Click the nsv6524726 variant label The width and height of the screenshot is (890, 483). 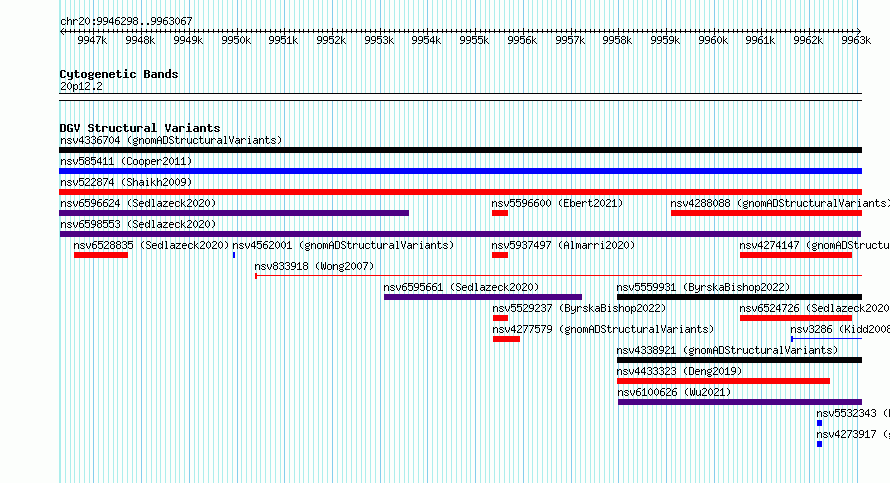(815, 308)
